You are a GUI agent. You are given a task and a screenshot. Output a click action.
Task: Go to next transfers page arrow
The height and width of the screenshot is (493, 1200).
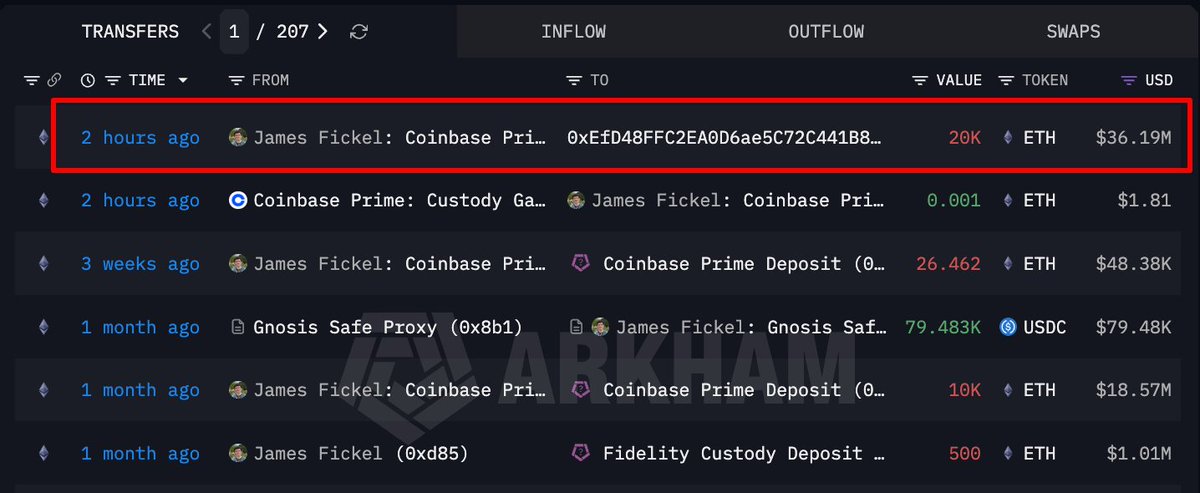coord(322,32)
